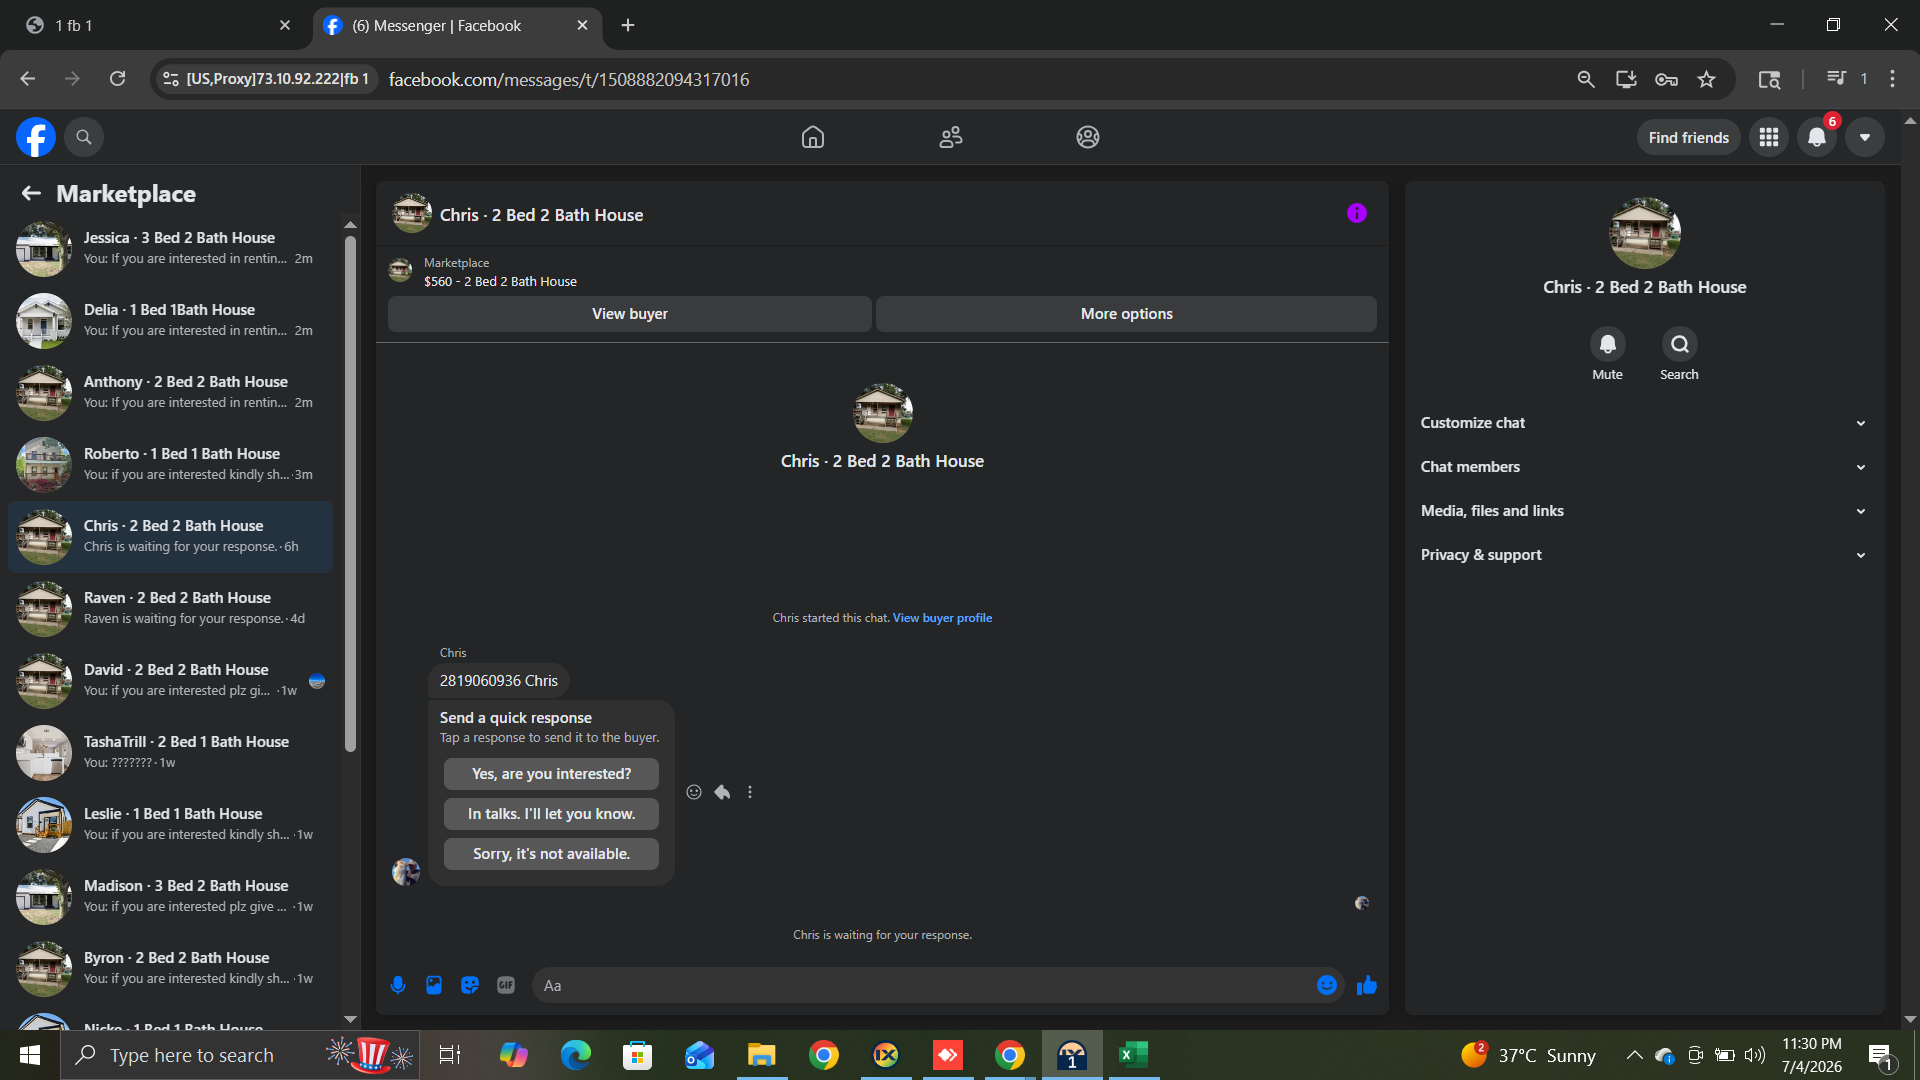Open the volume control in system tray
The image size is (1920, 1080).
[1755, 1055]
